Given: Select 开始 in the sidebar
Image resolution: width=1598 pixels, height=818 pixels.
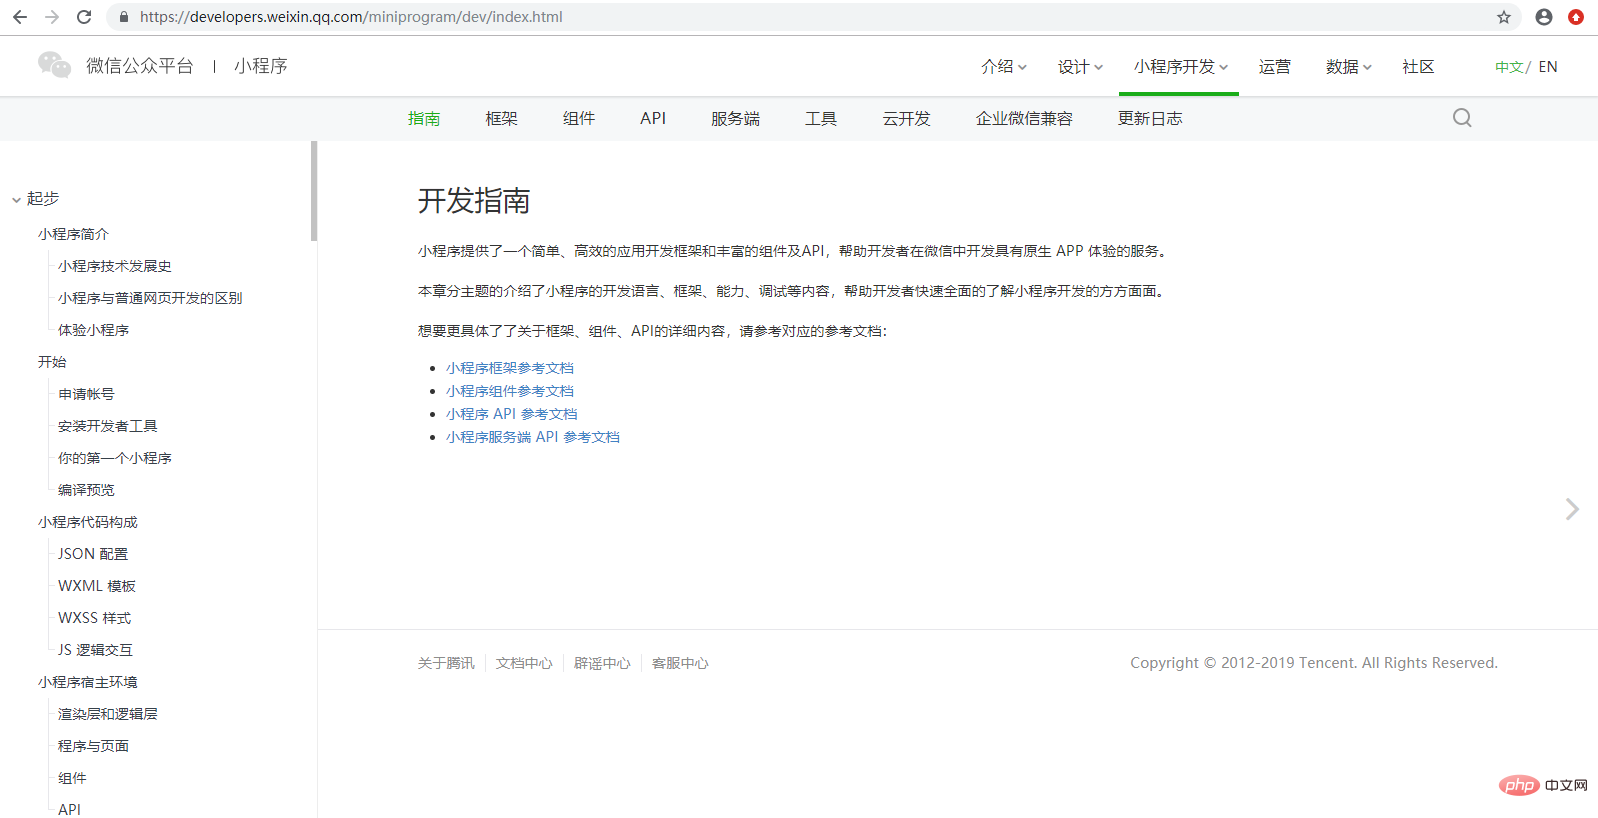Looking at the screenshot, I should [x=52, y=362].
